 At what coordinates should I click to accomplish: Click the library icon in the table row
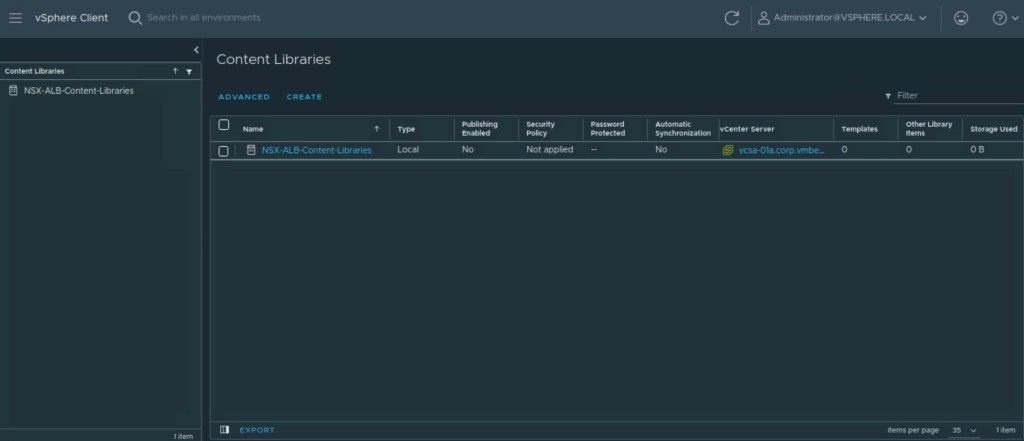pyautogui.click(x=252, y=150)
